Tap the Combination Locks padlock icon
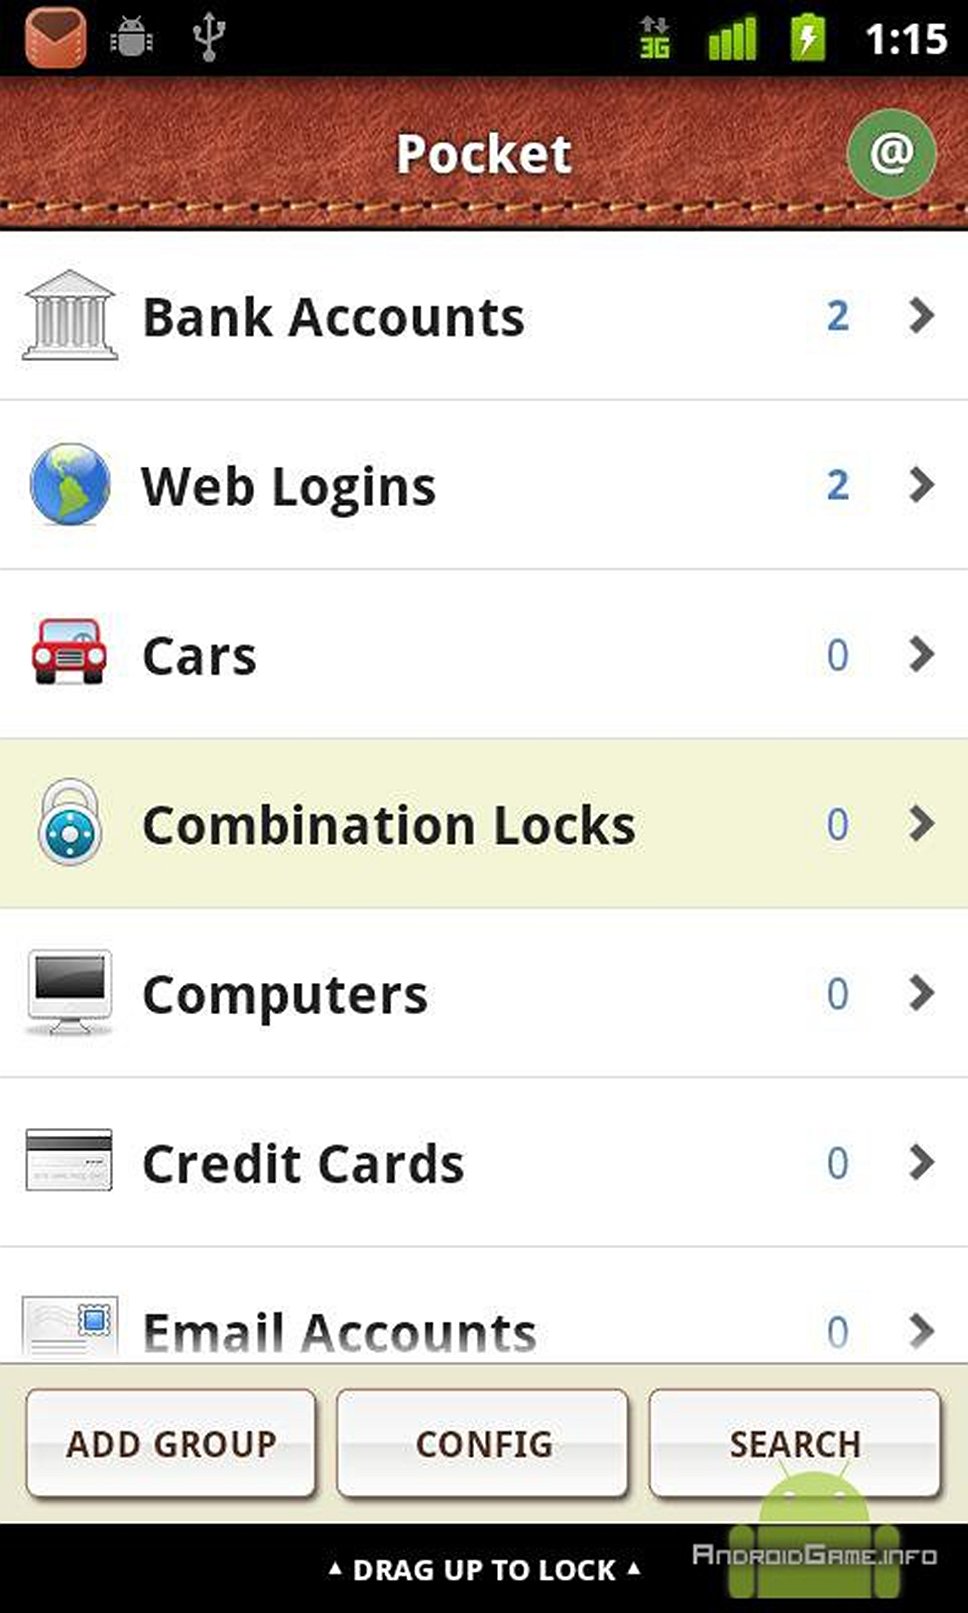The height and width of the screenshot is (1613, 968). (69, 822)
